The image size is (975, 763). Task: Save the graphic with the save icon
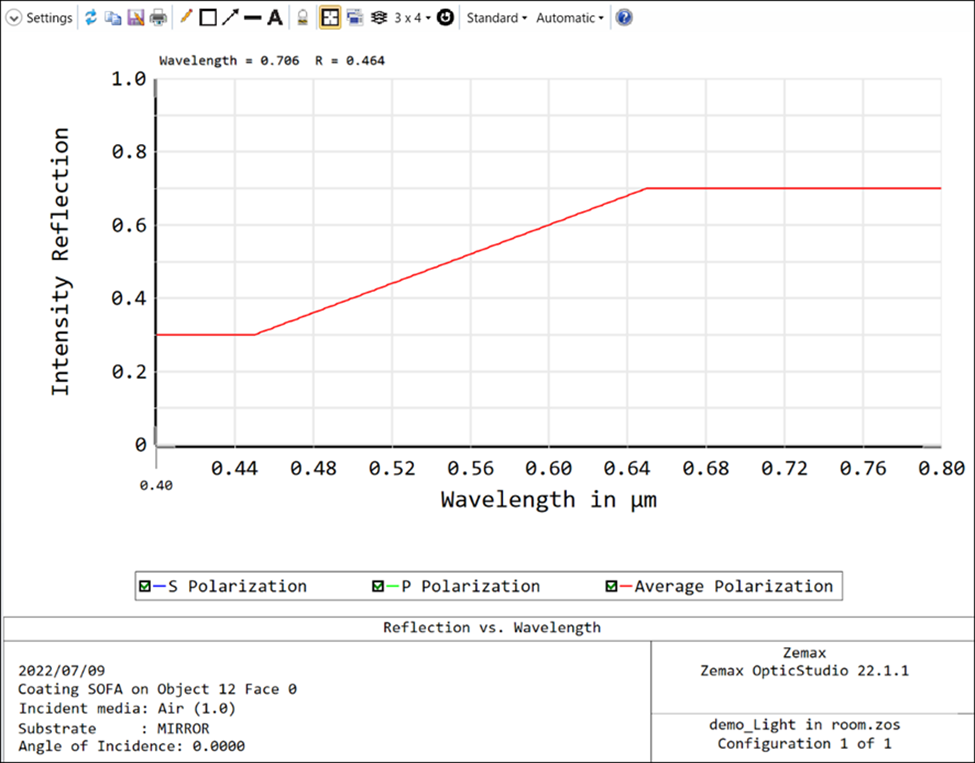coord(136,17)
